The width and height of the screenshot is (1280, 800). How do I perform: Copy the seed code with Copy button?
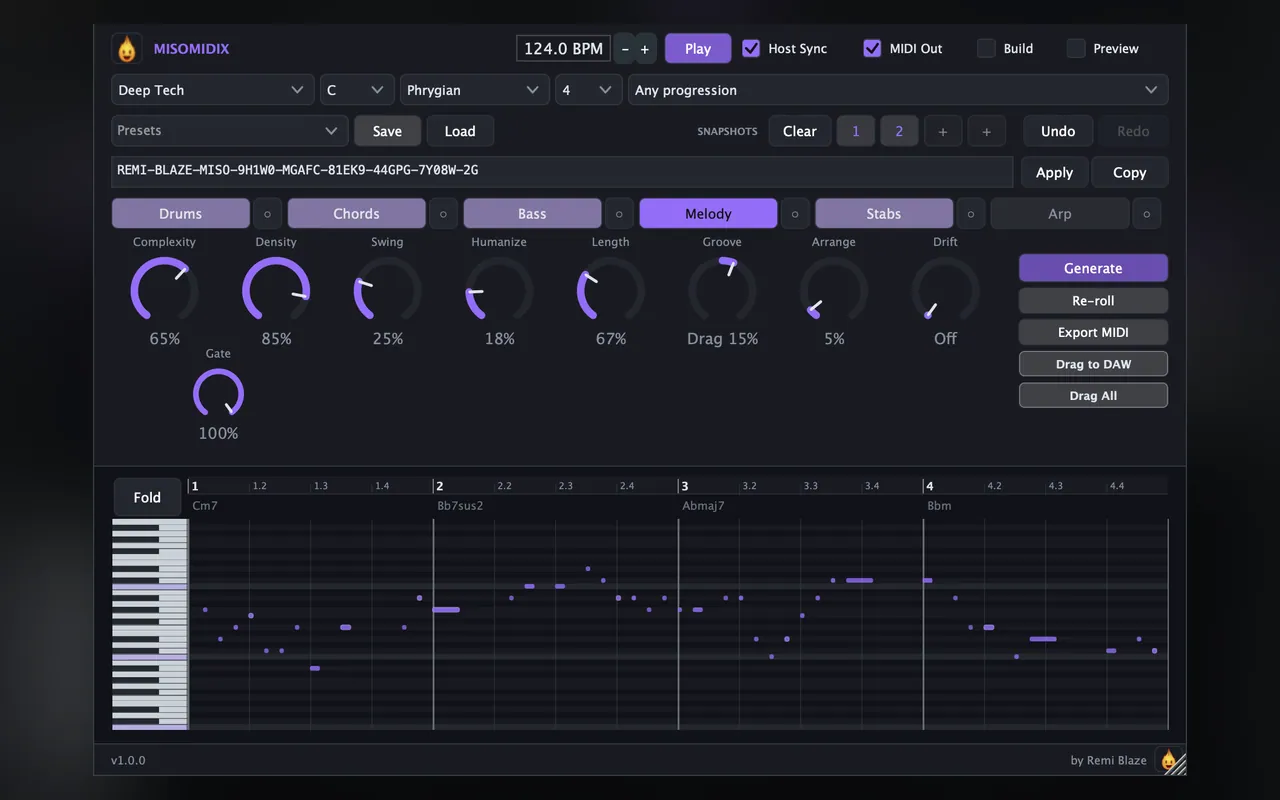point(1130,172)
